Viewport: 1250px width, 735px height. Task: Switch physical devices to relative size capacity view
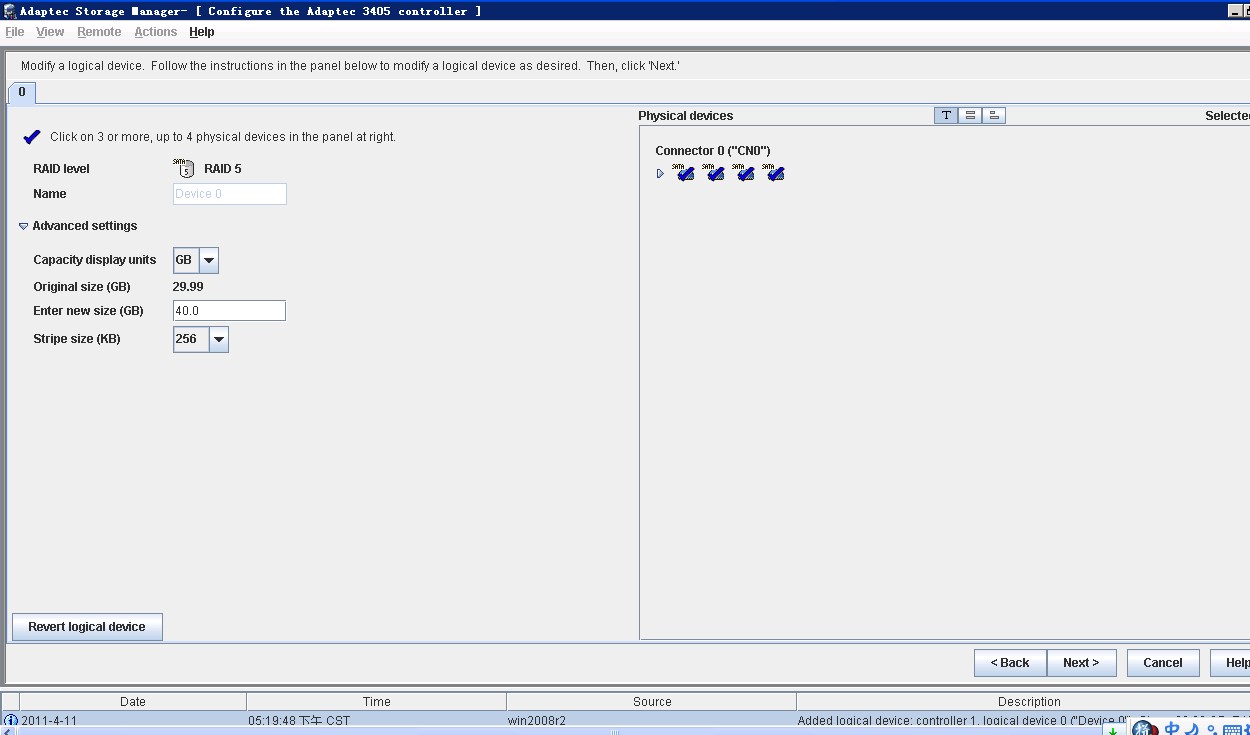(x=994, y=116)
